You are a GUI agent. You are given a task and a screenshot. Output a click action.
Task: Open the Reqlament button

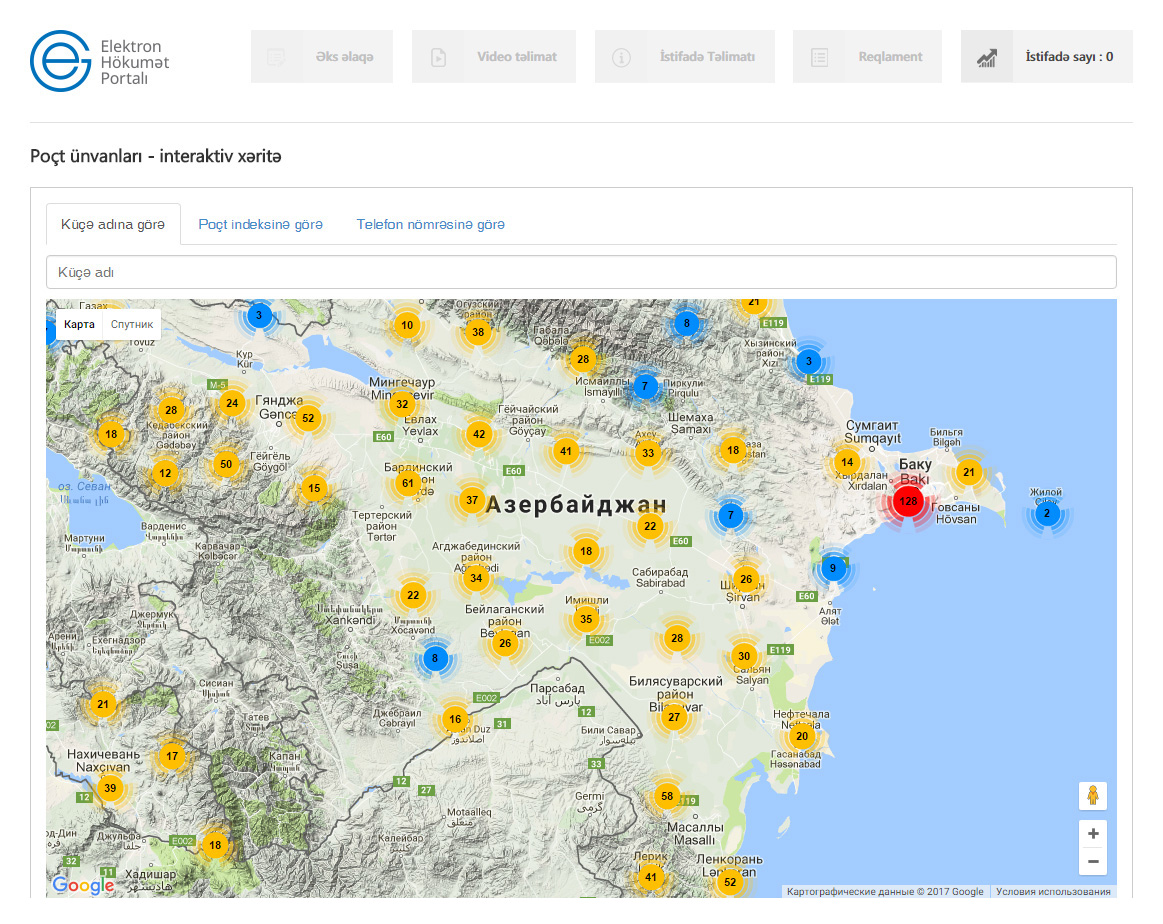click(867, 56)
